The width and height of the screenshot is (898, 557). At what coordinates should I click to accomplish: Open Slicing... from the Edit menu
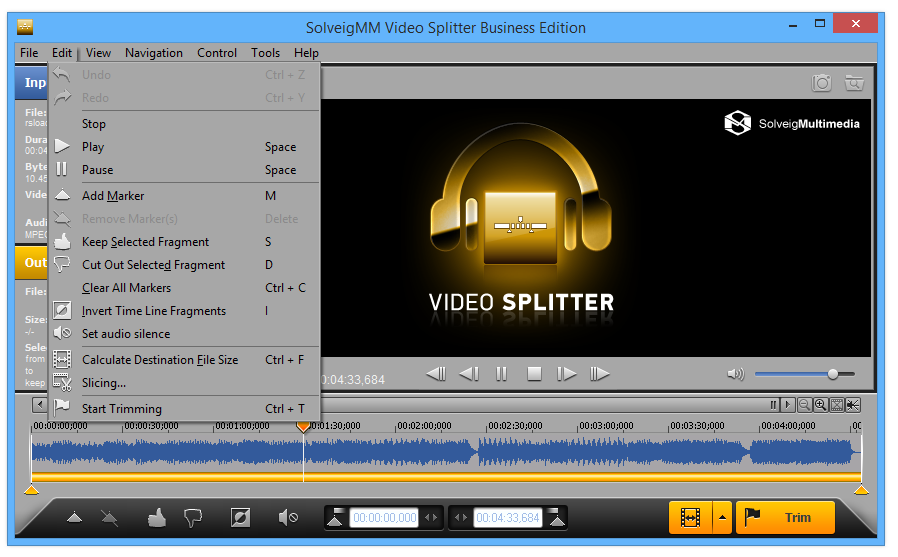pyautogui.click(x=184, y=382)
